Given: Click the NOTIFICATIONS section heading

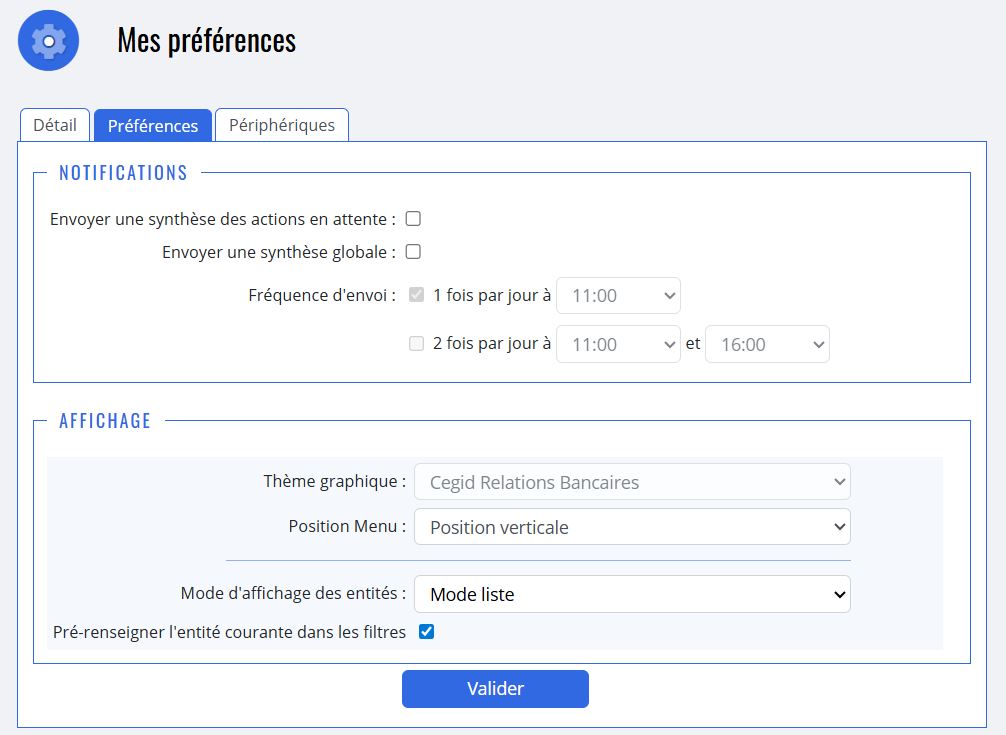Looking at the screenshot, I should coord(123,173).
